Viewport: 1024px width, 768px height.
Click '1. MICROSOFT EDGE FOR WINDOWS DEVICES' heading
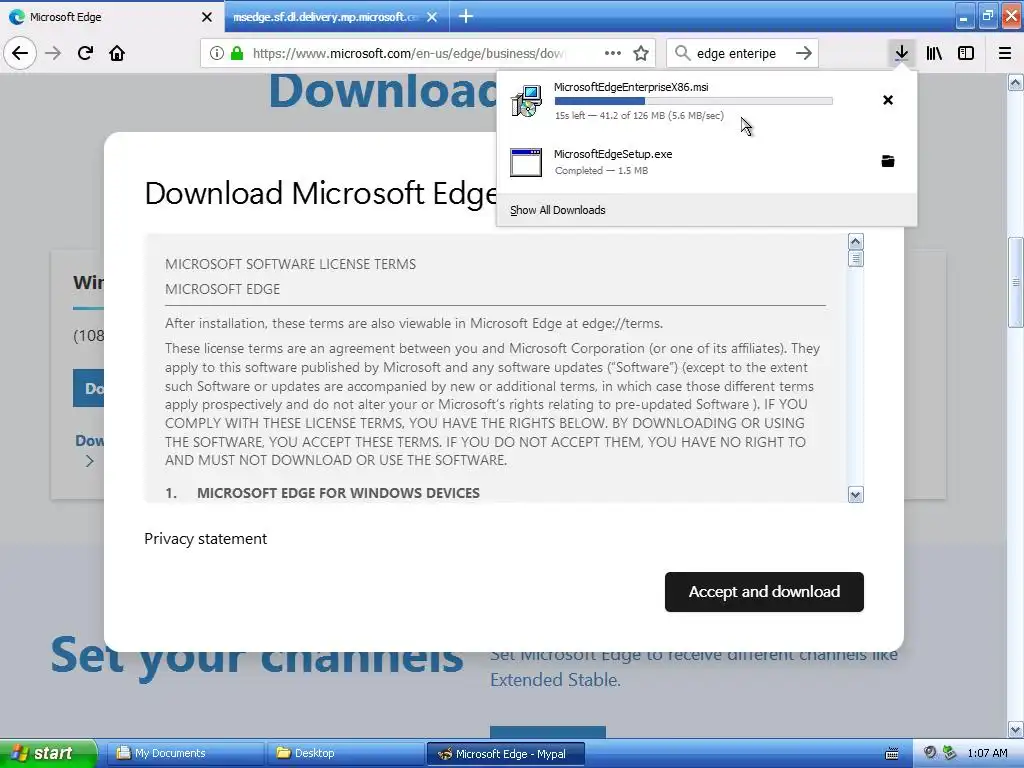coord(323,493)
